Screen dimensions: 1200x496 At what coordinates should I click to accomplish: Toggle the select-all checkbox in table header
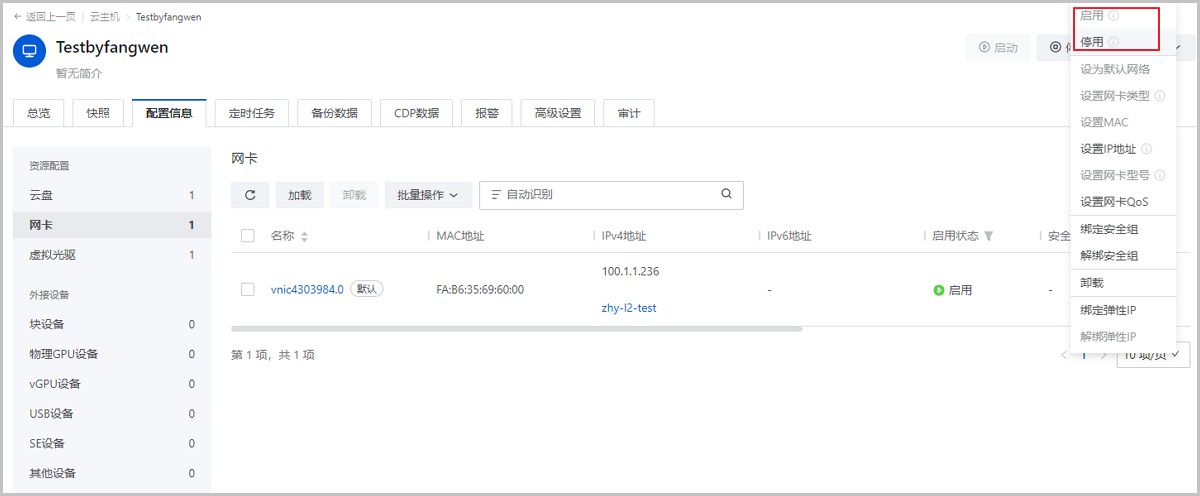pyautogui.click(x=248, y=236)
